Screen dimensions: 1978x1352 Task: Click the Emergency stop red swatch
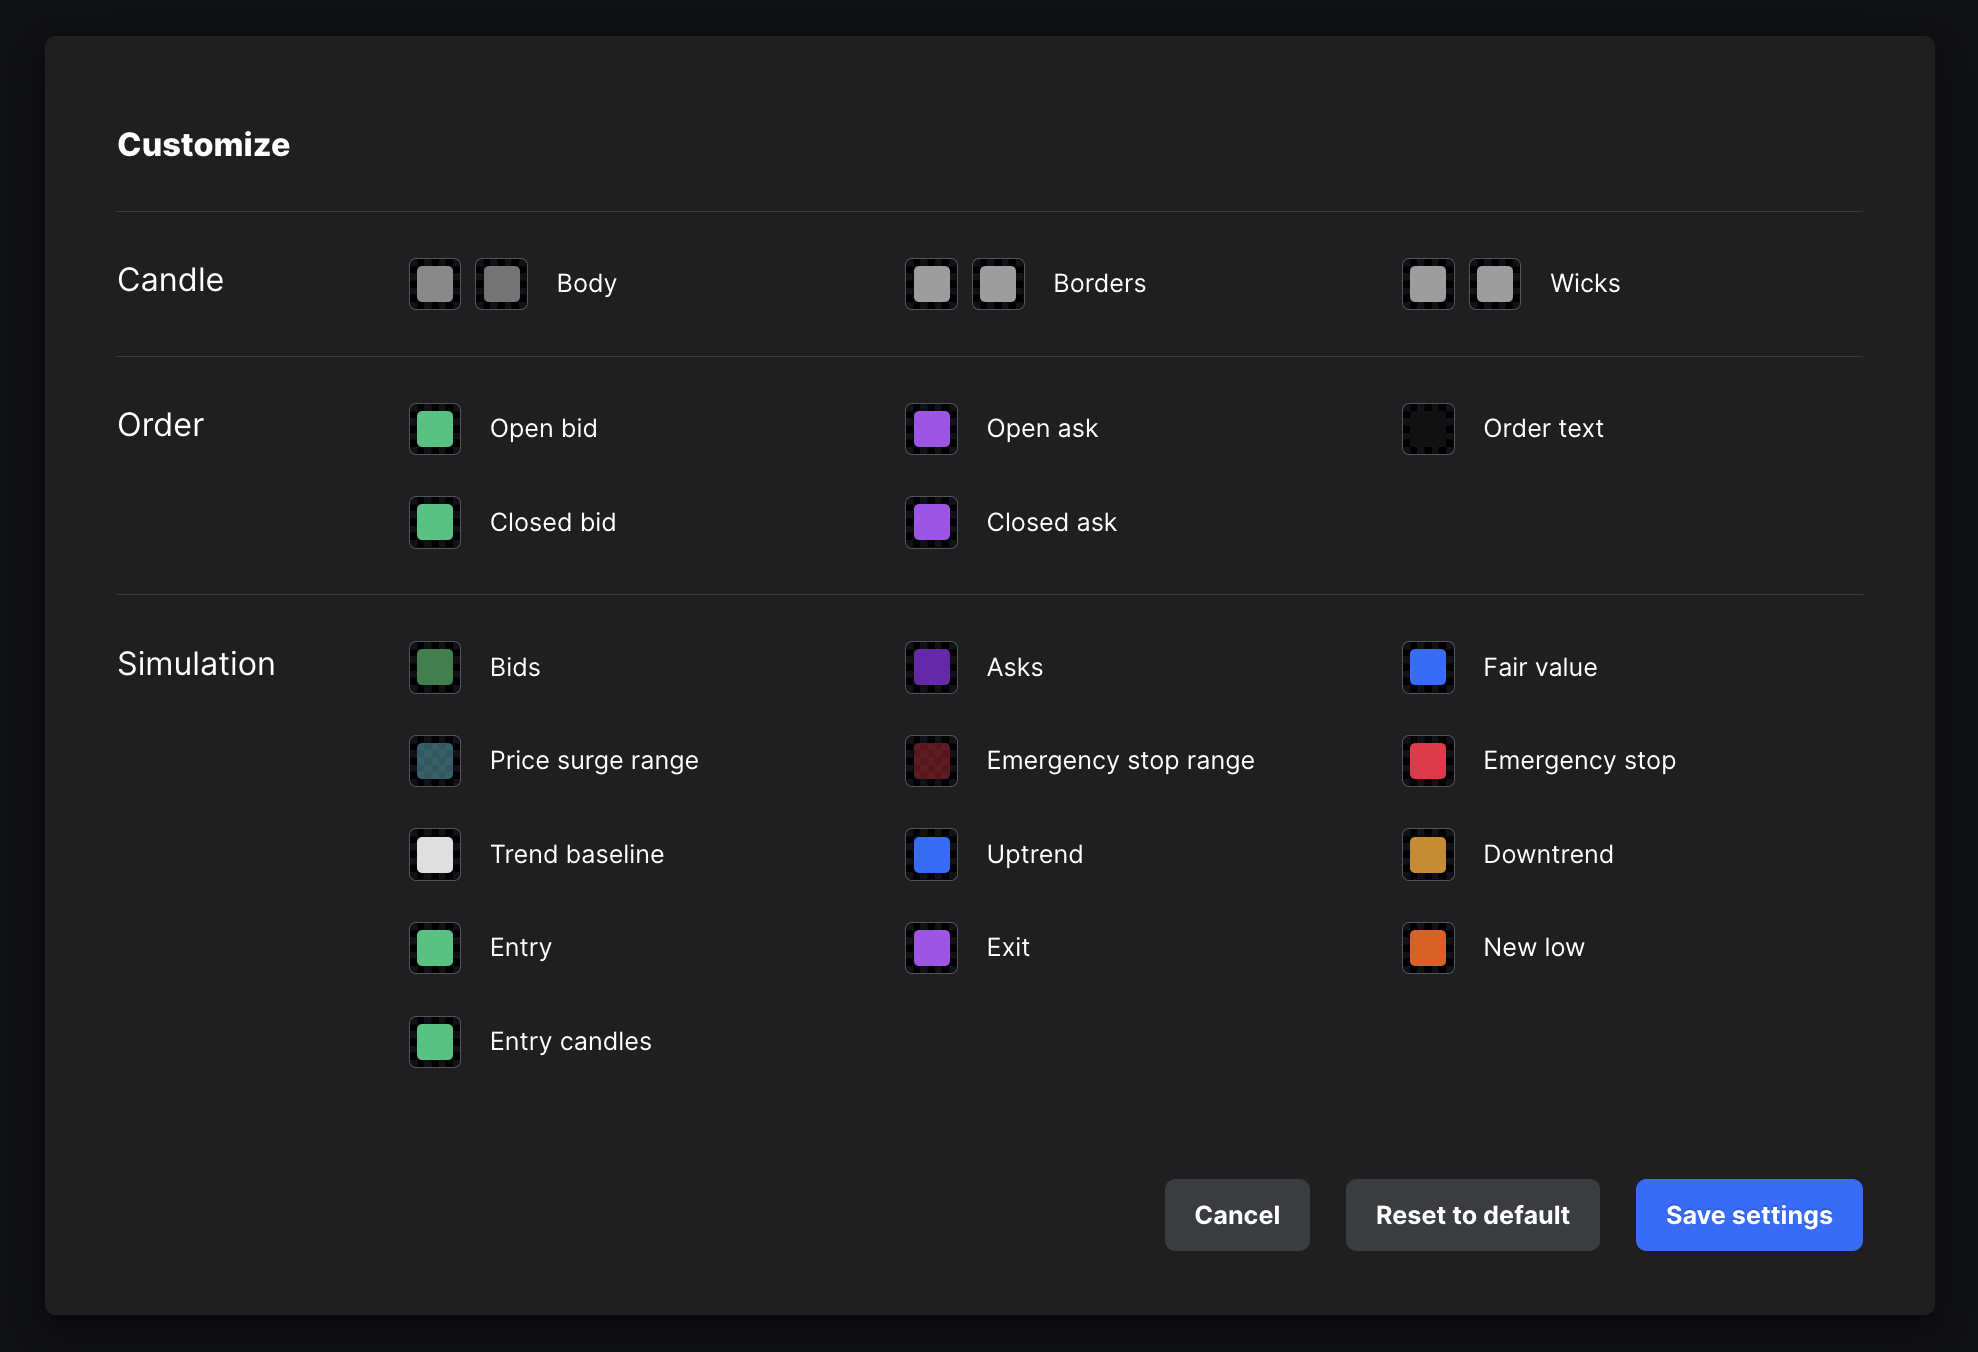coord(1428,761)
